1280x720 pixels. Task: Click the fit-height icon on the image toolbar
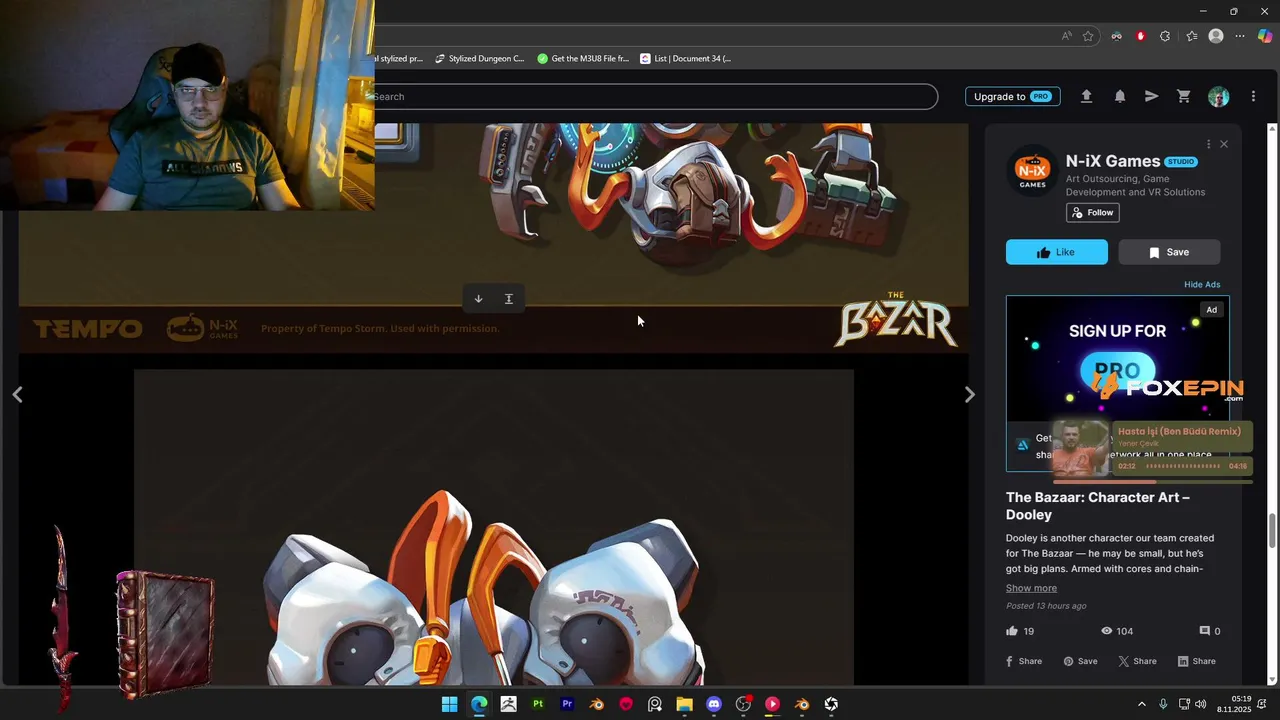[x=508, y=299]
